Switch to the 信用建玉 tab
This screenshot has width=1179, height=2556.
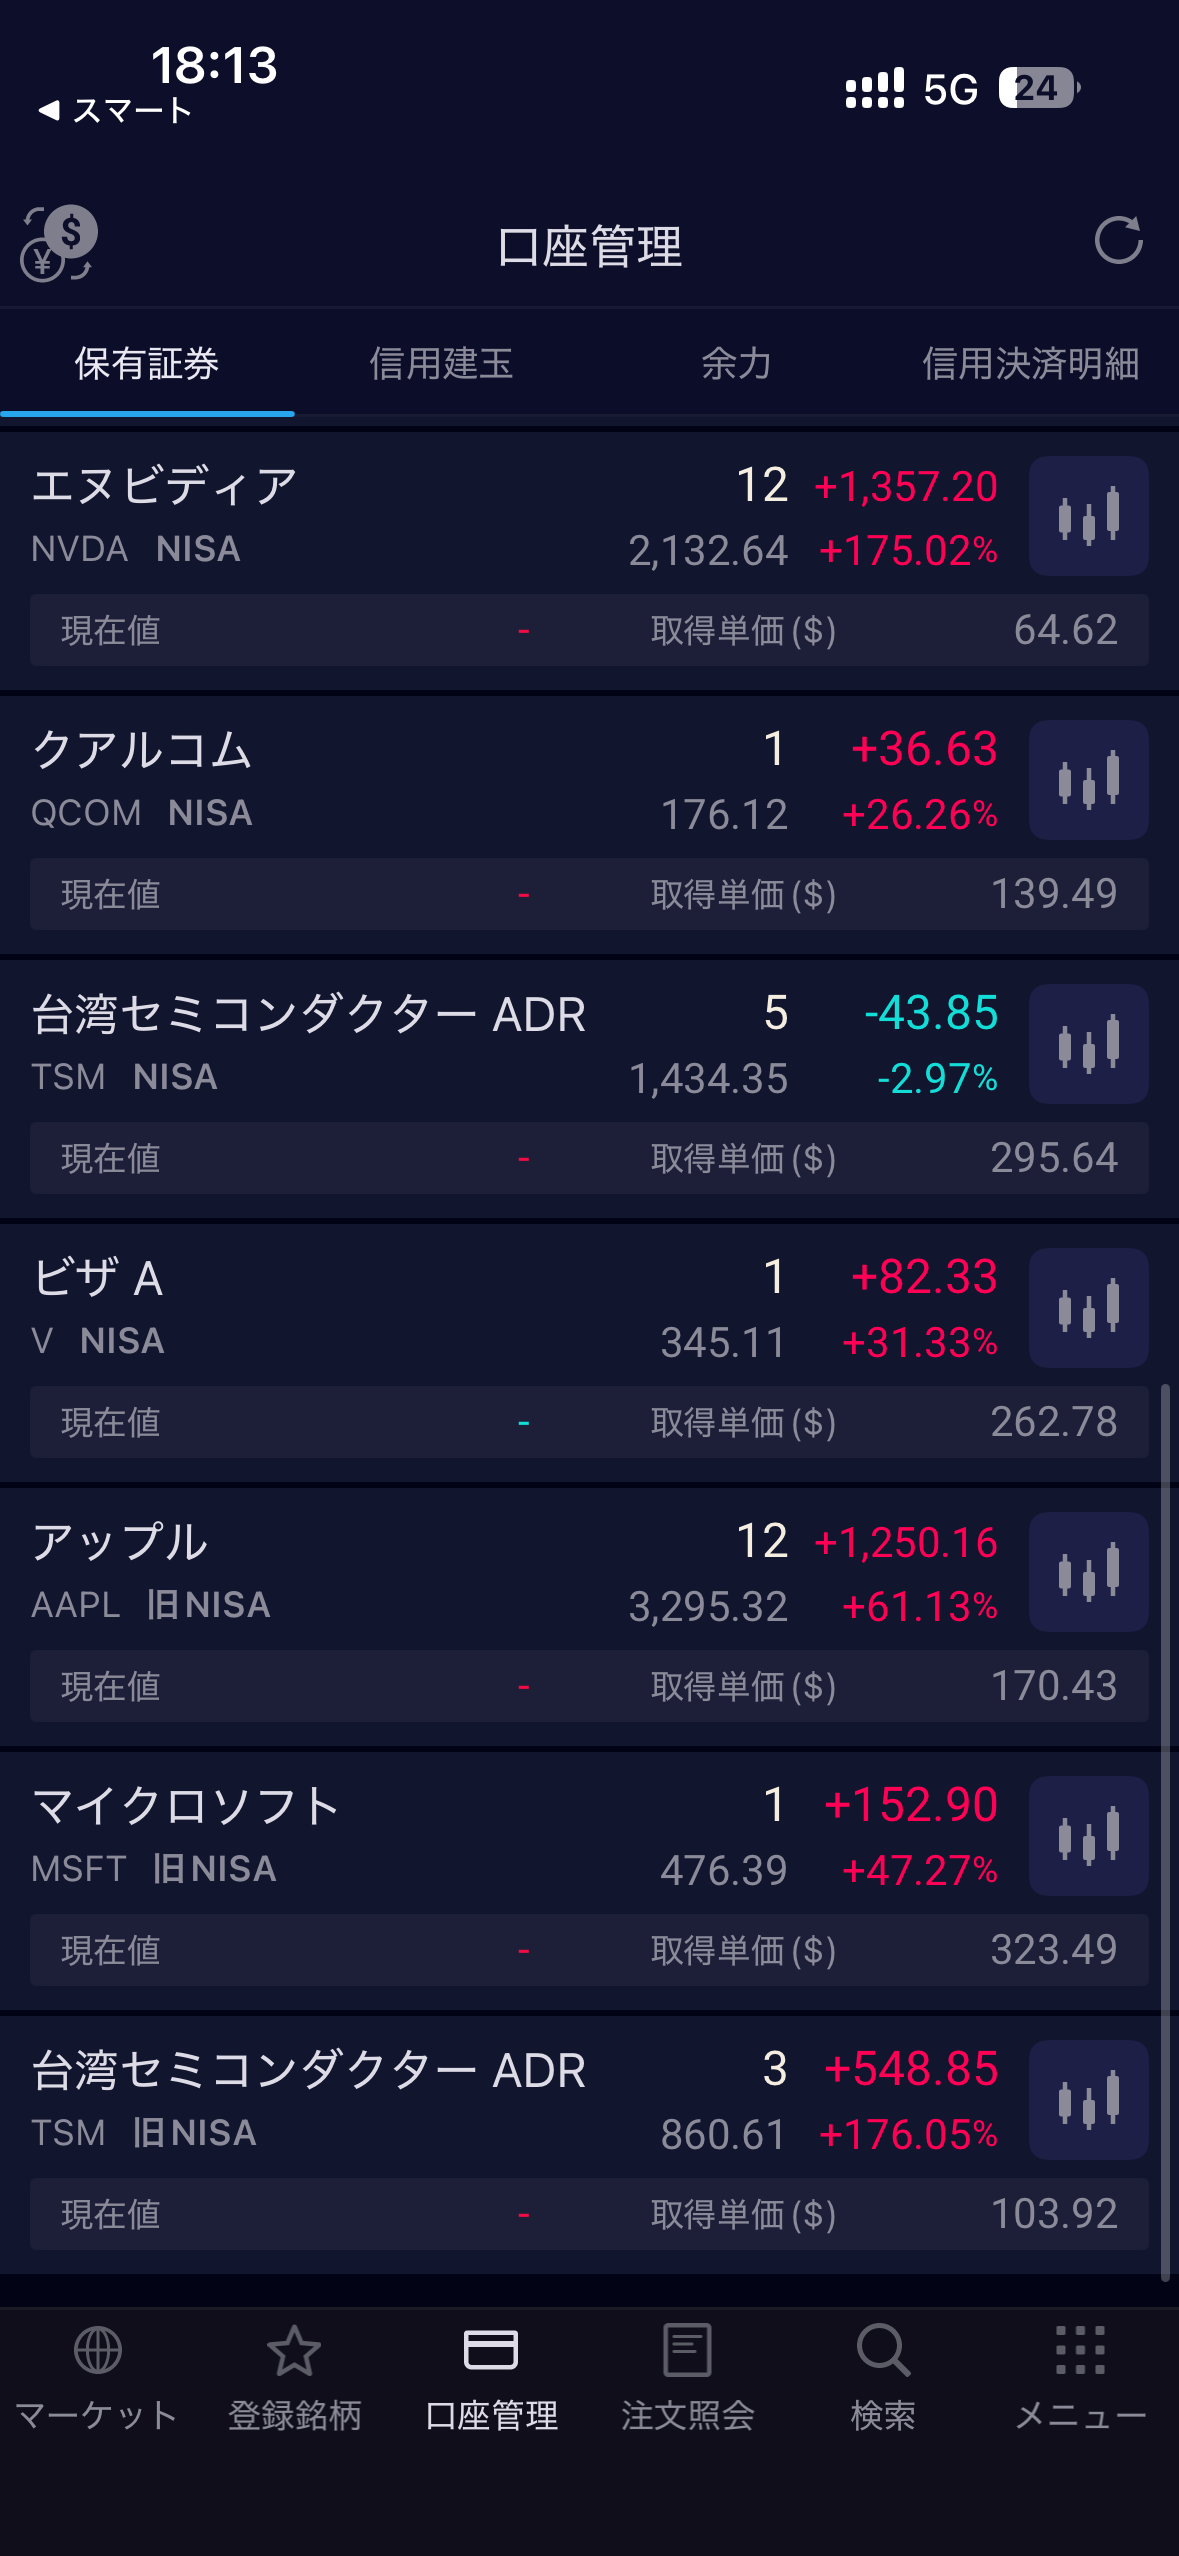point(441,364)
